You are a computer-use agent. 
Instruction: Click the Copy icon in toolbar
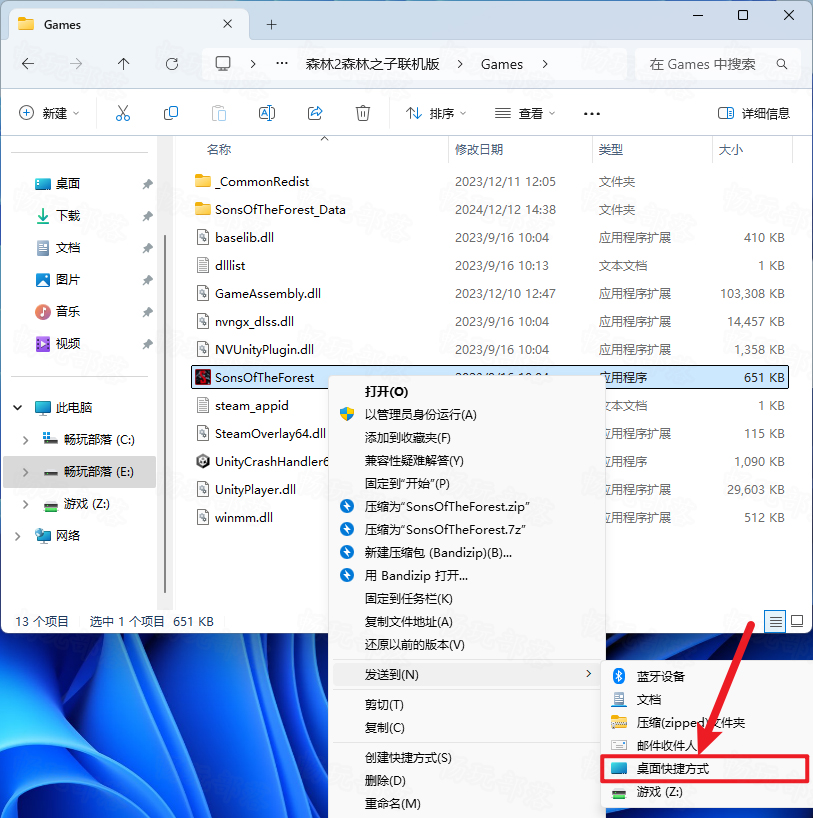171,113
